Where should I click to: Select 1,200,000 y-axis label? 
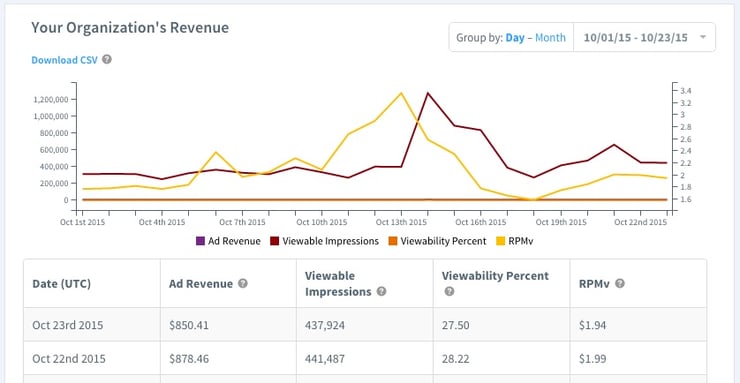coord(50,100)
